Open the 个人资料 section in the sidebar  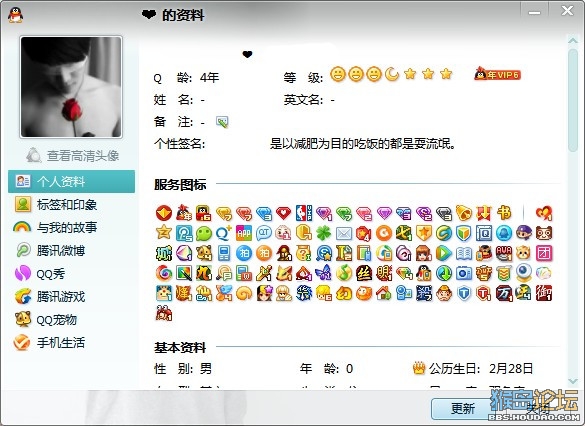(x=71, y=181)
